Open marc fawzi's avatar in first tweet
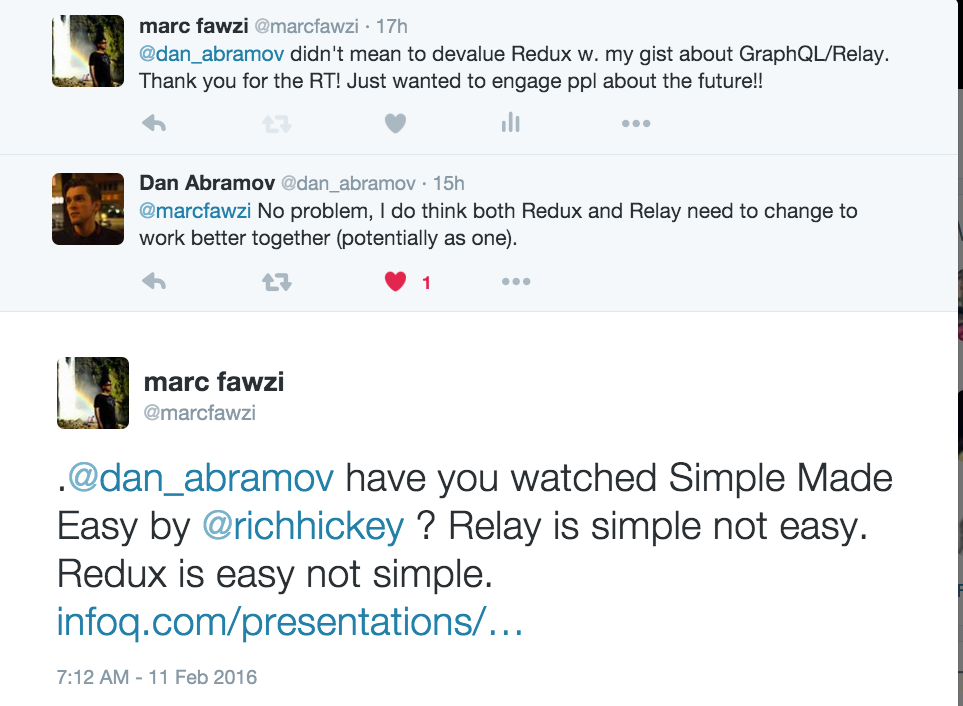 pyautogui.click(x=87, y=51)
